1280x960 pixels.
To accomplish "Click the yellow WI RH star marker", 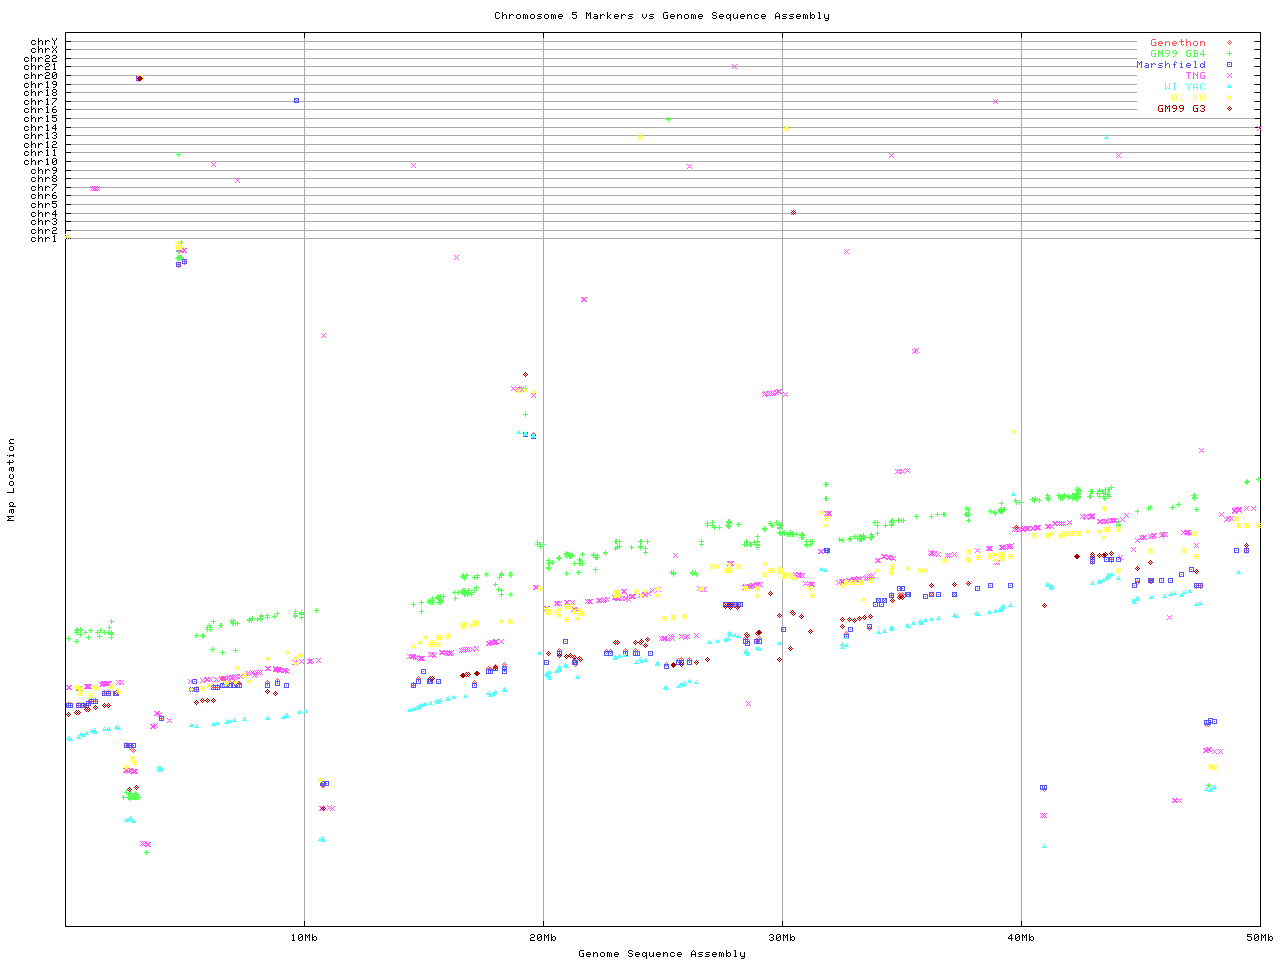I will click(x=1229, y=98).
